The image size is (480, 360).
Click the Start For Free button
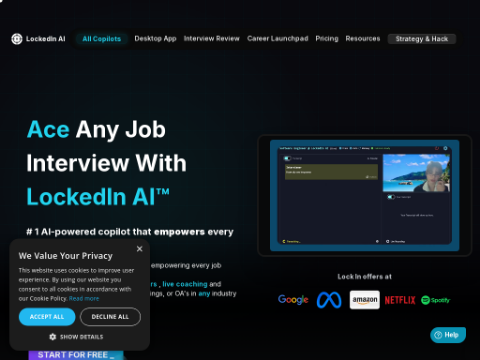76,355
